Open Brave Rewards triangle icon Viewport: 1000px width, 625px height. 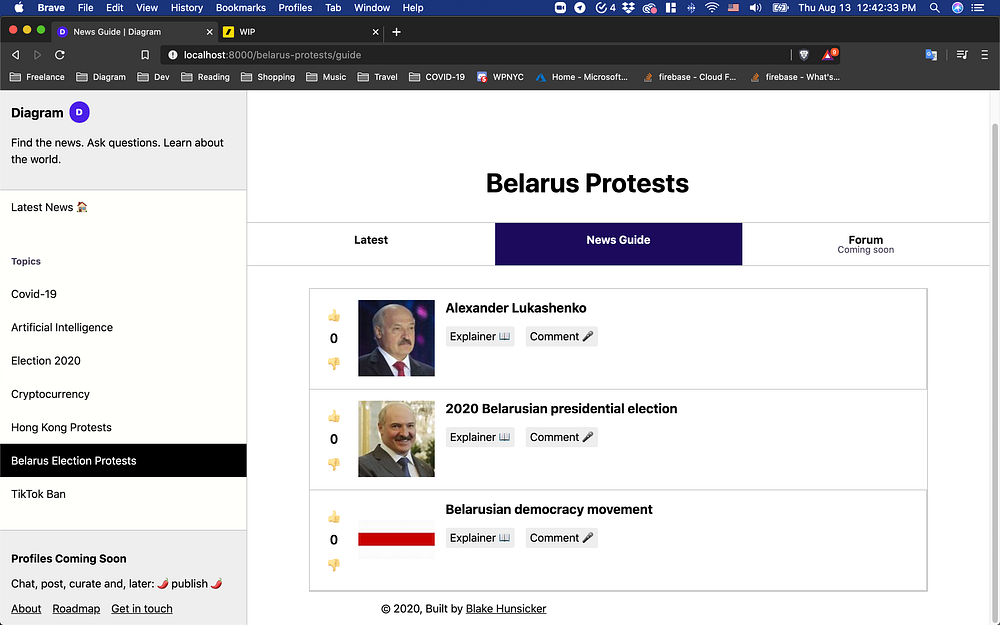pyautogui.click(x=828, y=55)
